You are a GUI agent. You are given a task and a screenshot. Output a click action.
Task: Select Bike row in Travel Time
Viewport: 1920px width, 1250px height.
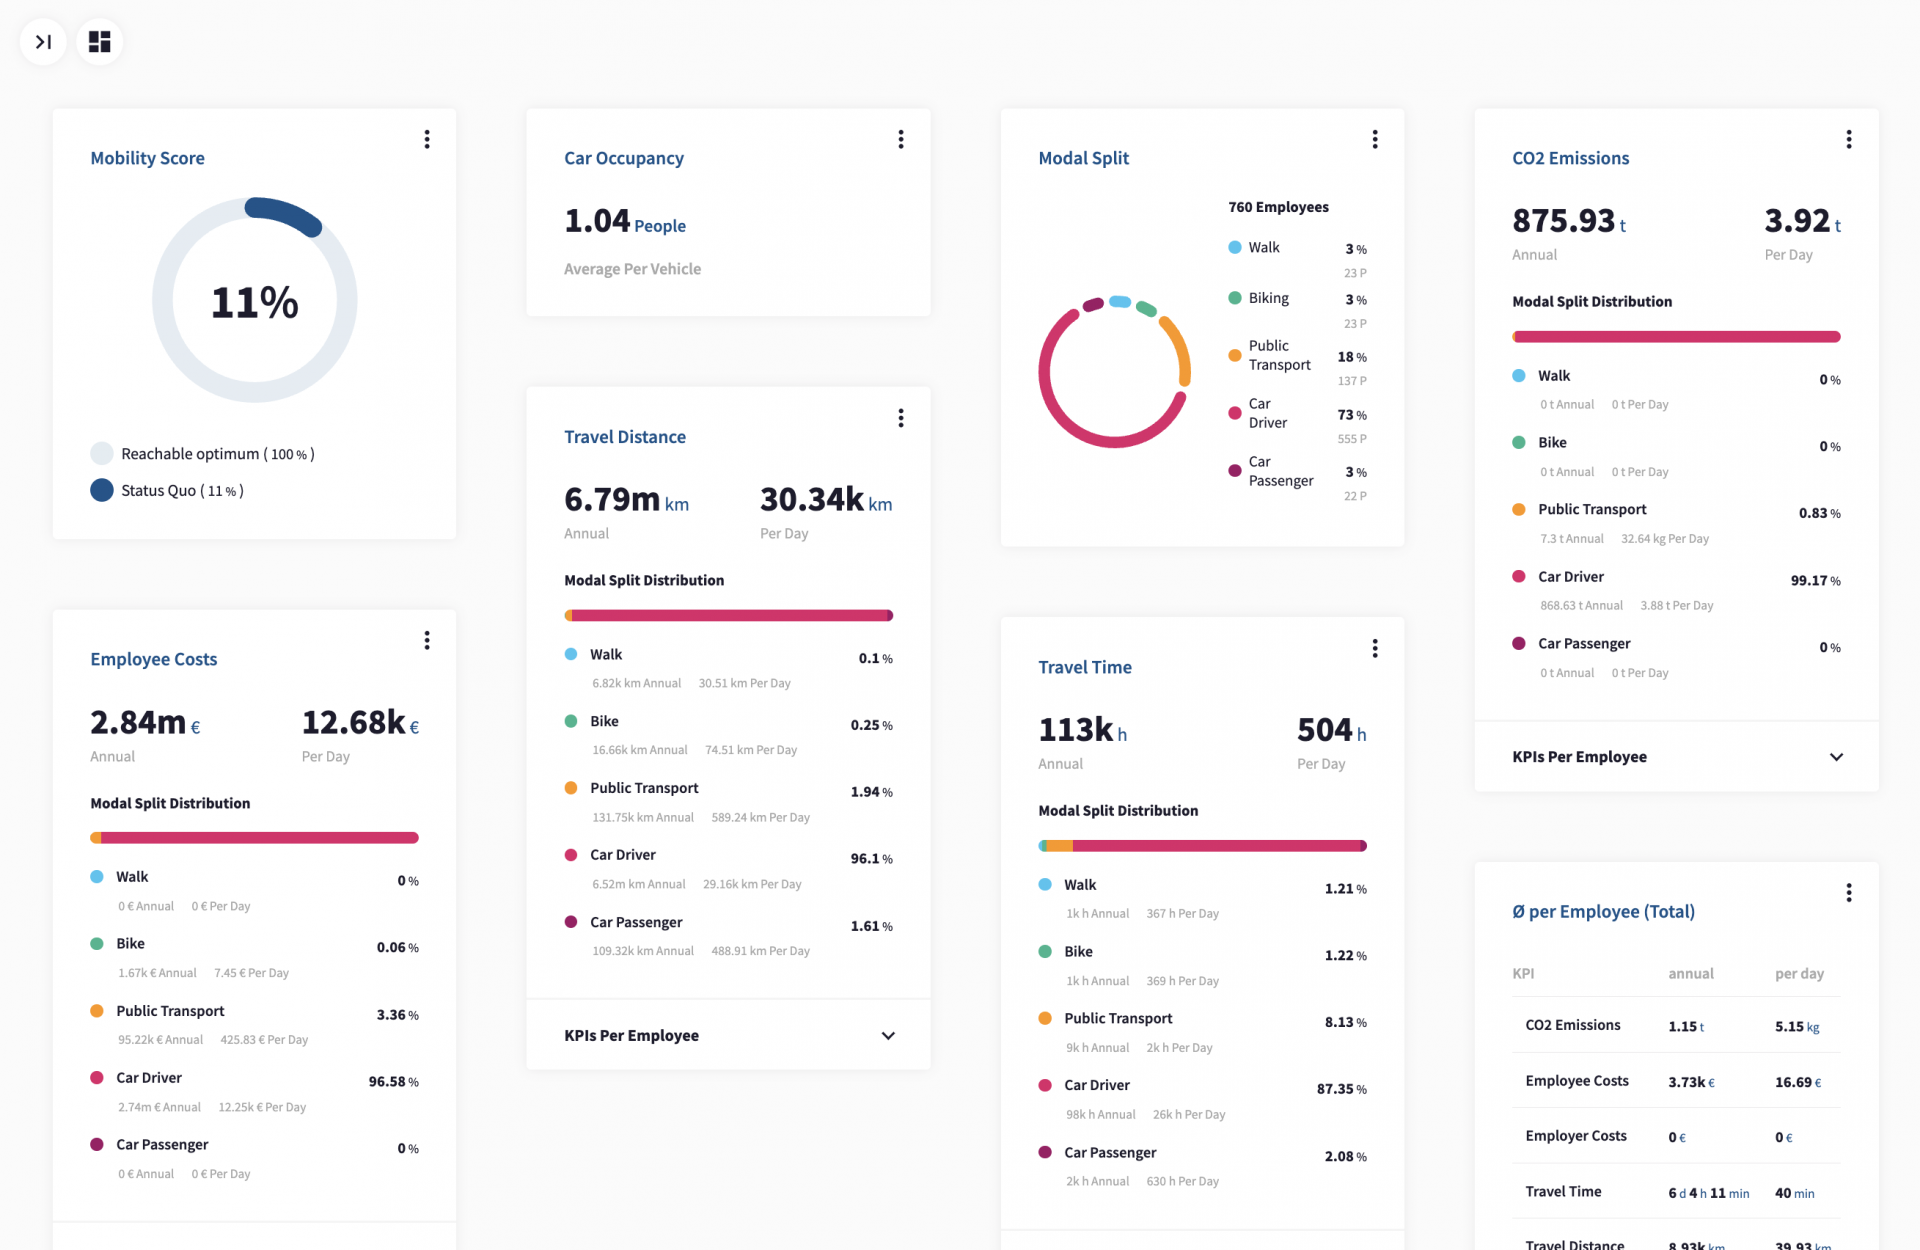(1202, 966)
